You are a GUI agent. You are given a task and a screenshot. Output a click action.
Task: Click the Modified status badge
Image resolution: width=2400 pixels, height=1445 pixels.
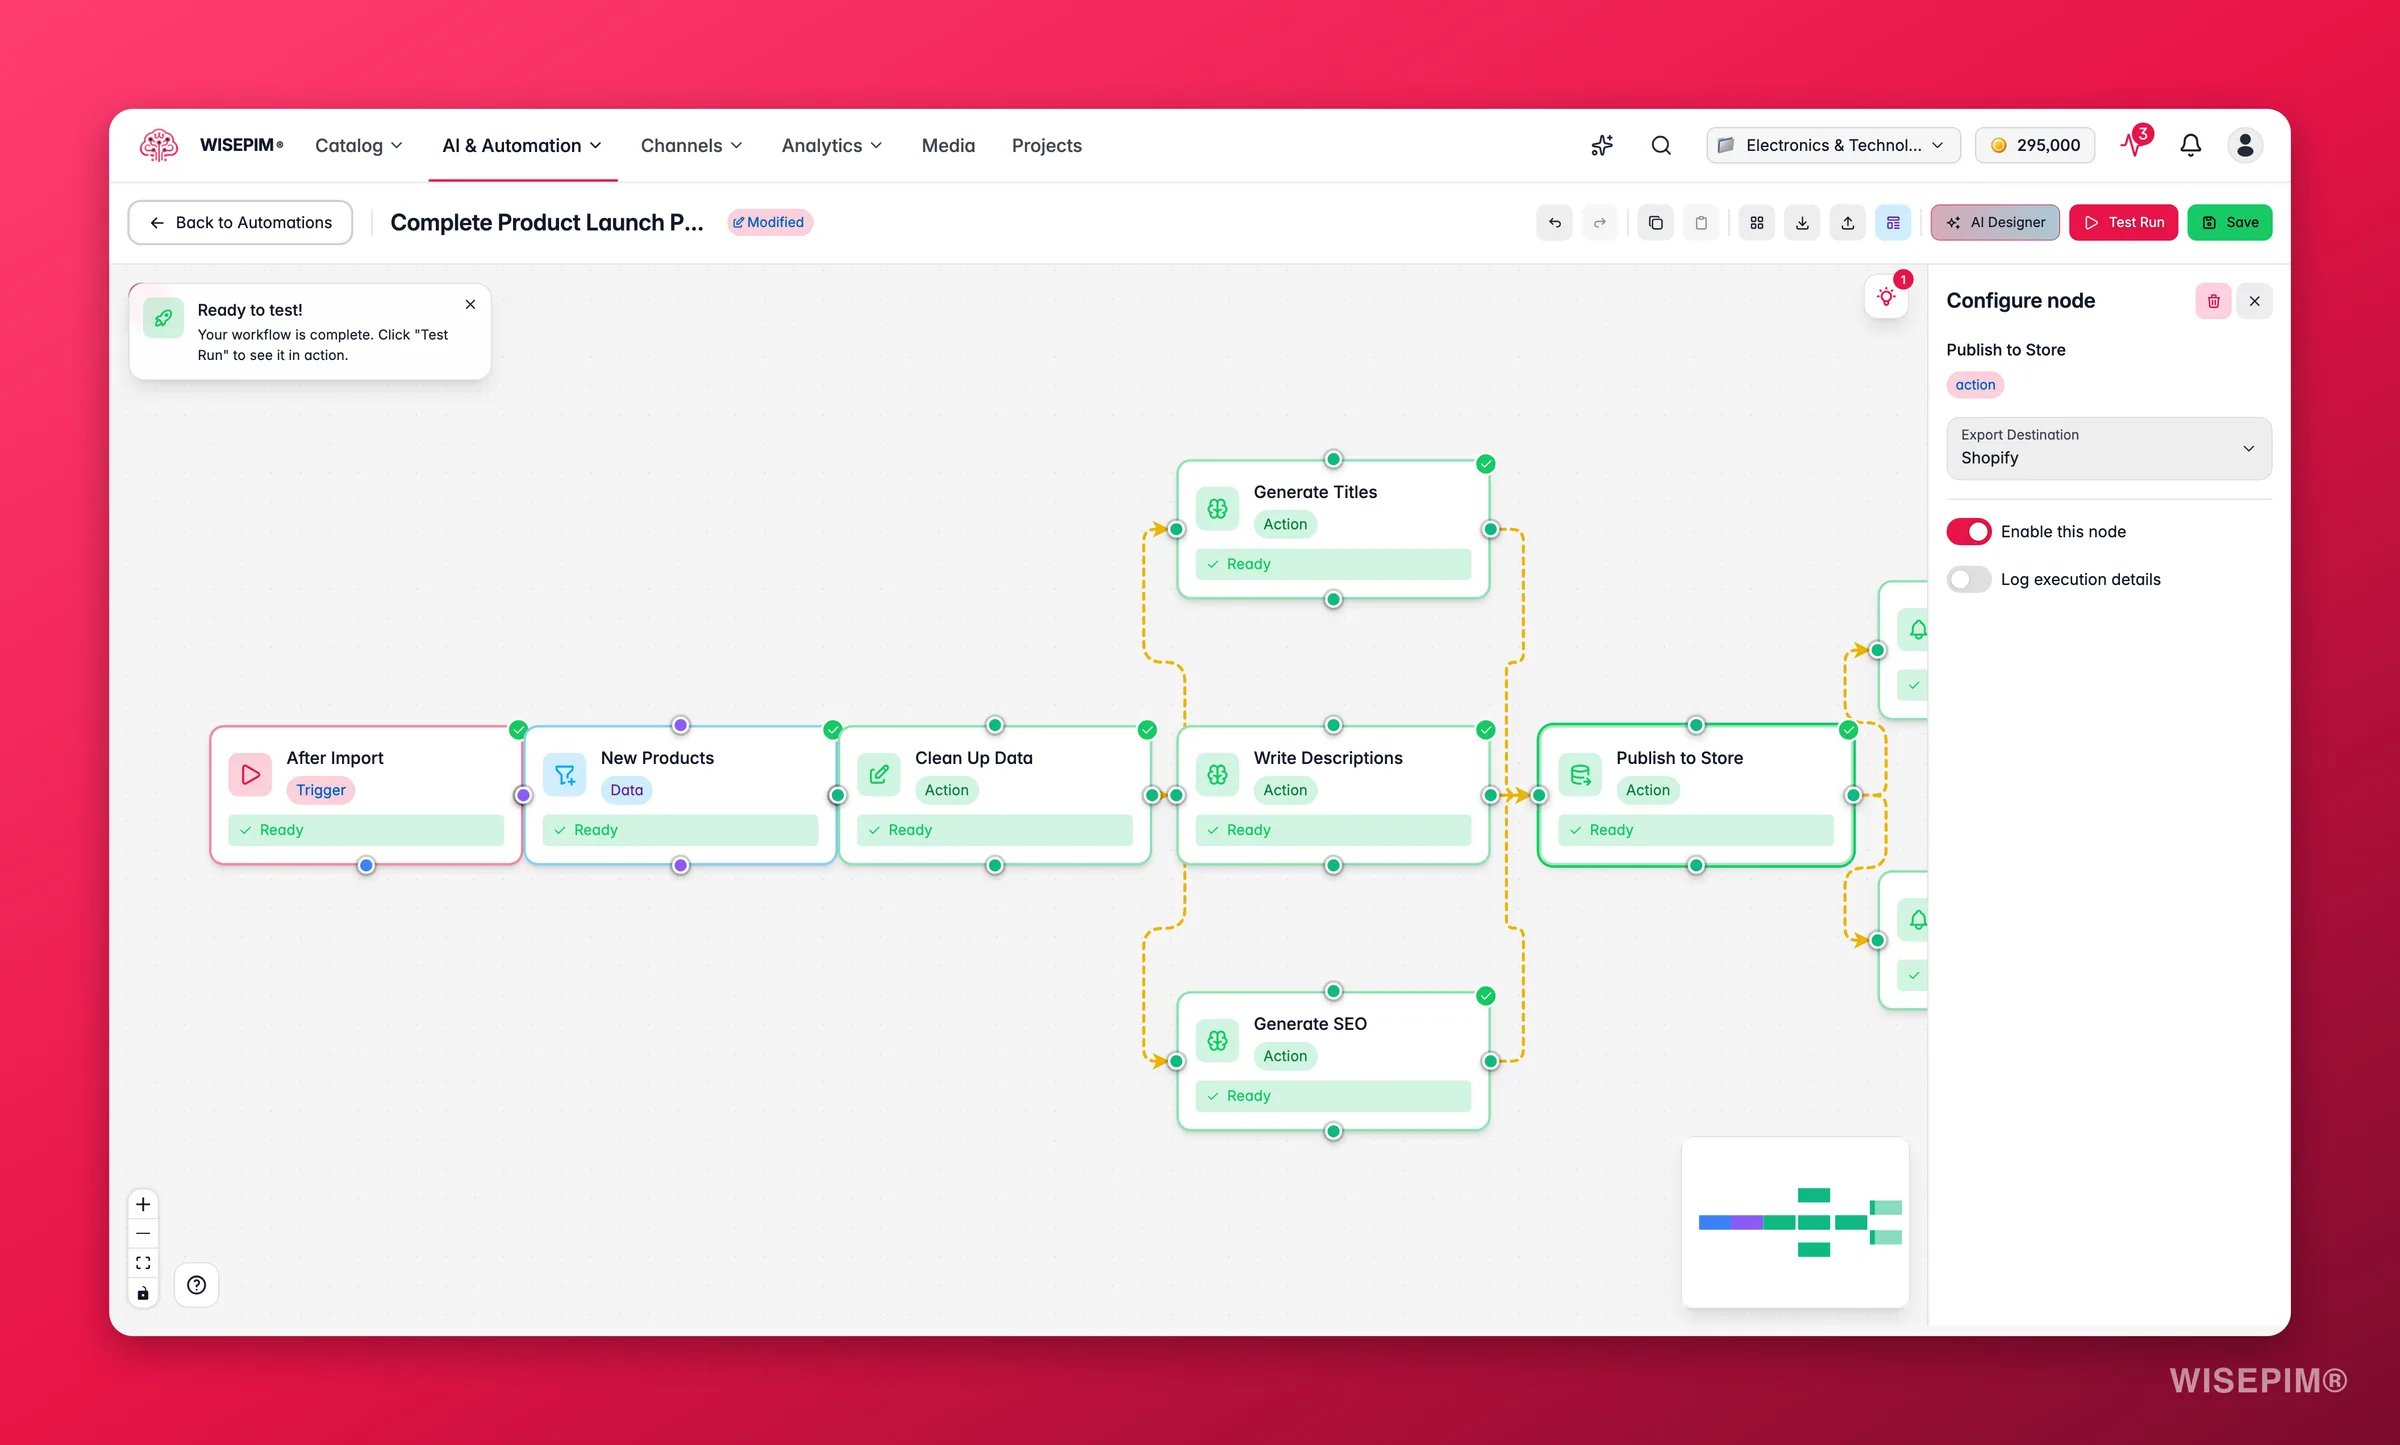[769, 222]
